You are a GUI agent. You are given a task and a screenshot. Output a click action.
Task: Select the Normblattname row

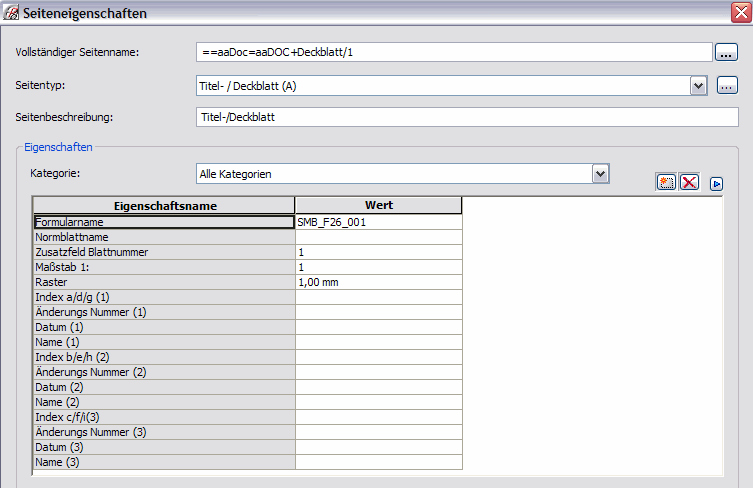click(164, 237)
